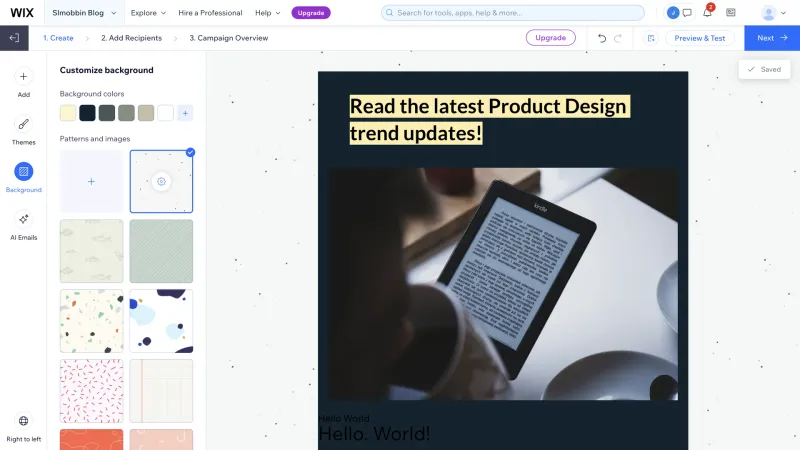This screenshot has width=800, height=450.
Task: Choose the medium gray background color
Action: [x=126, y=113]
